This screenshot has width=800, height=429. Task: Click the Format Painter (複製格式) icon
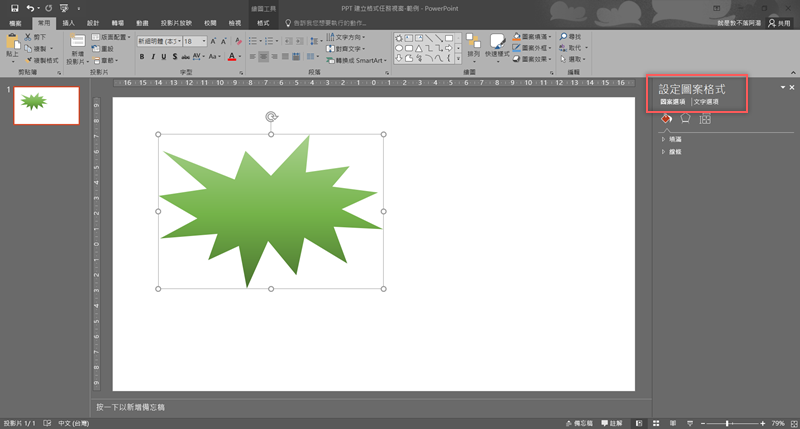(28, 59)
